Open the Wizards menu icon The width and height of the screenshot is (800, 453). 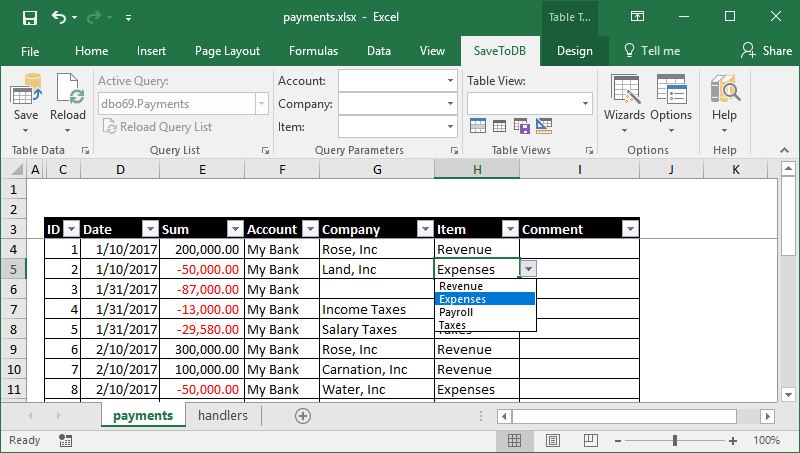tap(625, 89)
